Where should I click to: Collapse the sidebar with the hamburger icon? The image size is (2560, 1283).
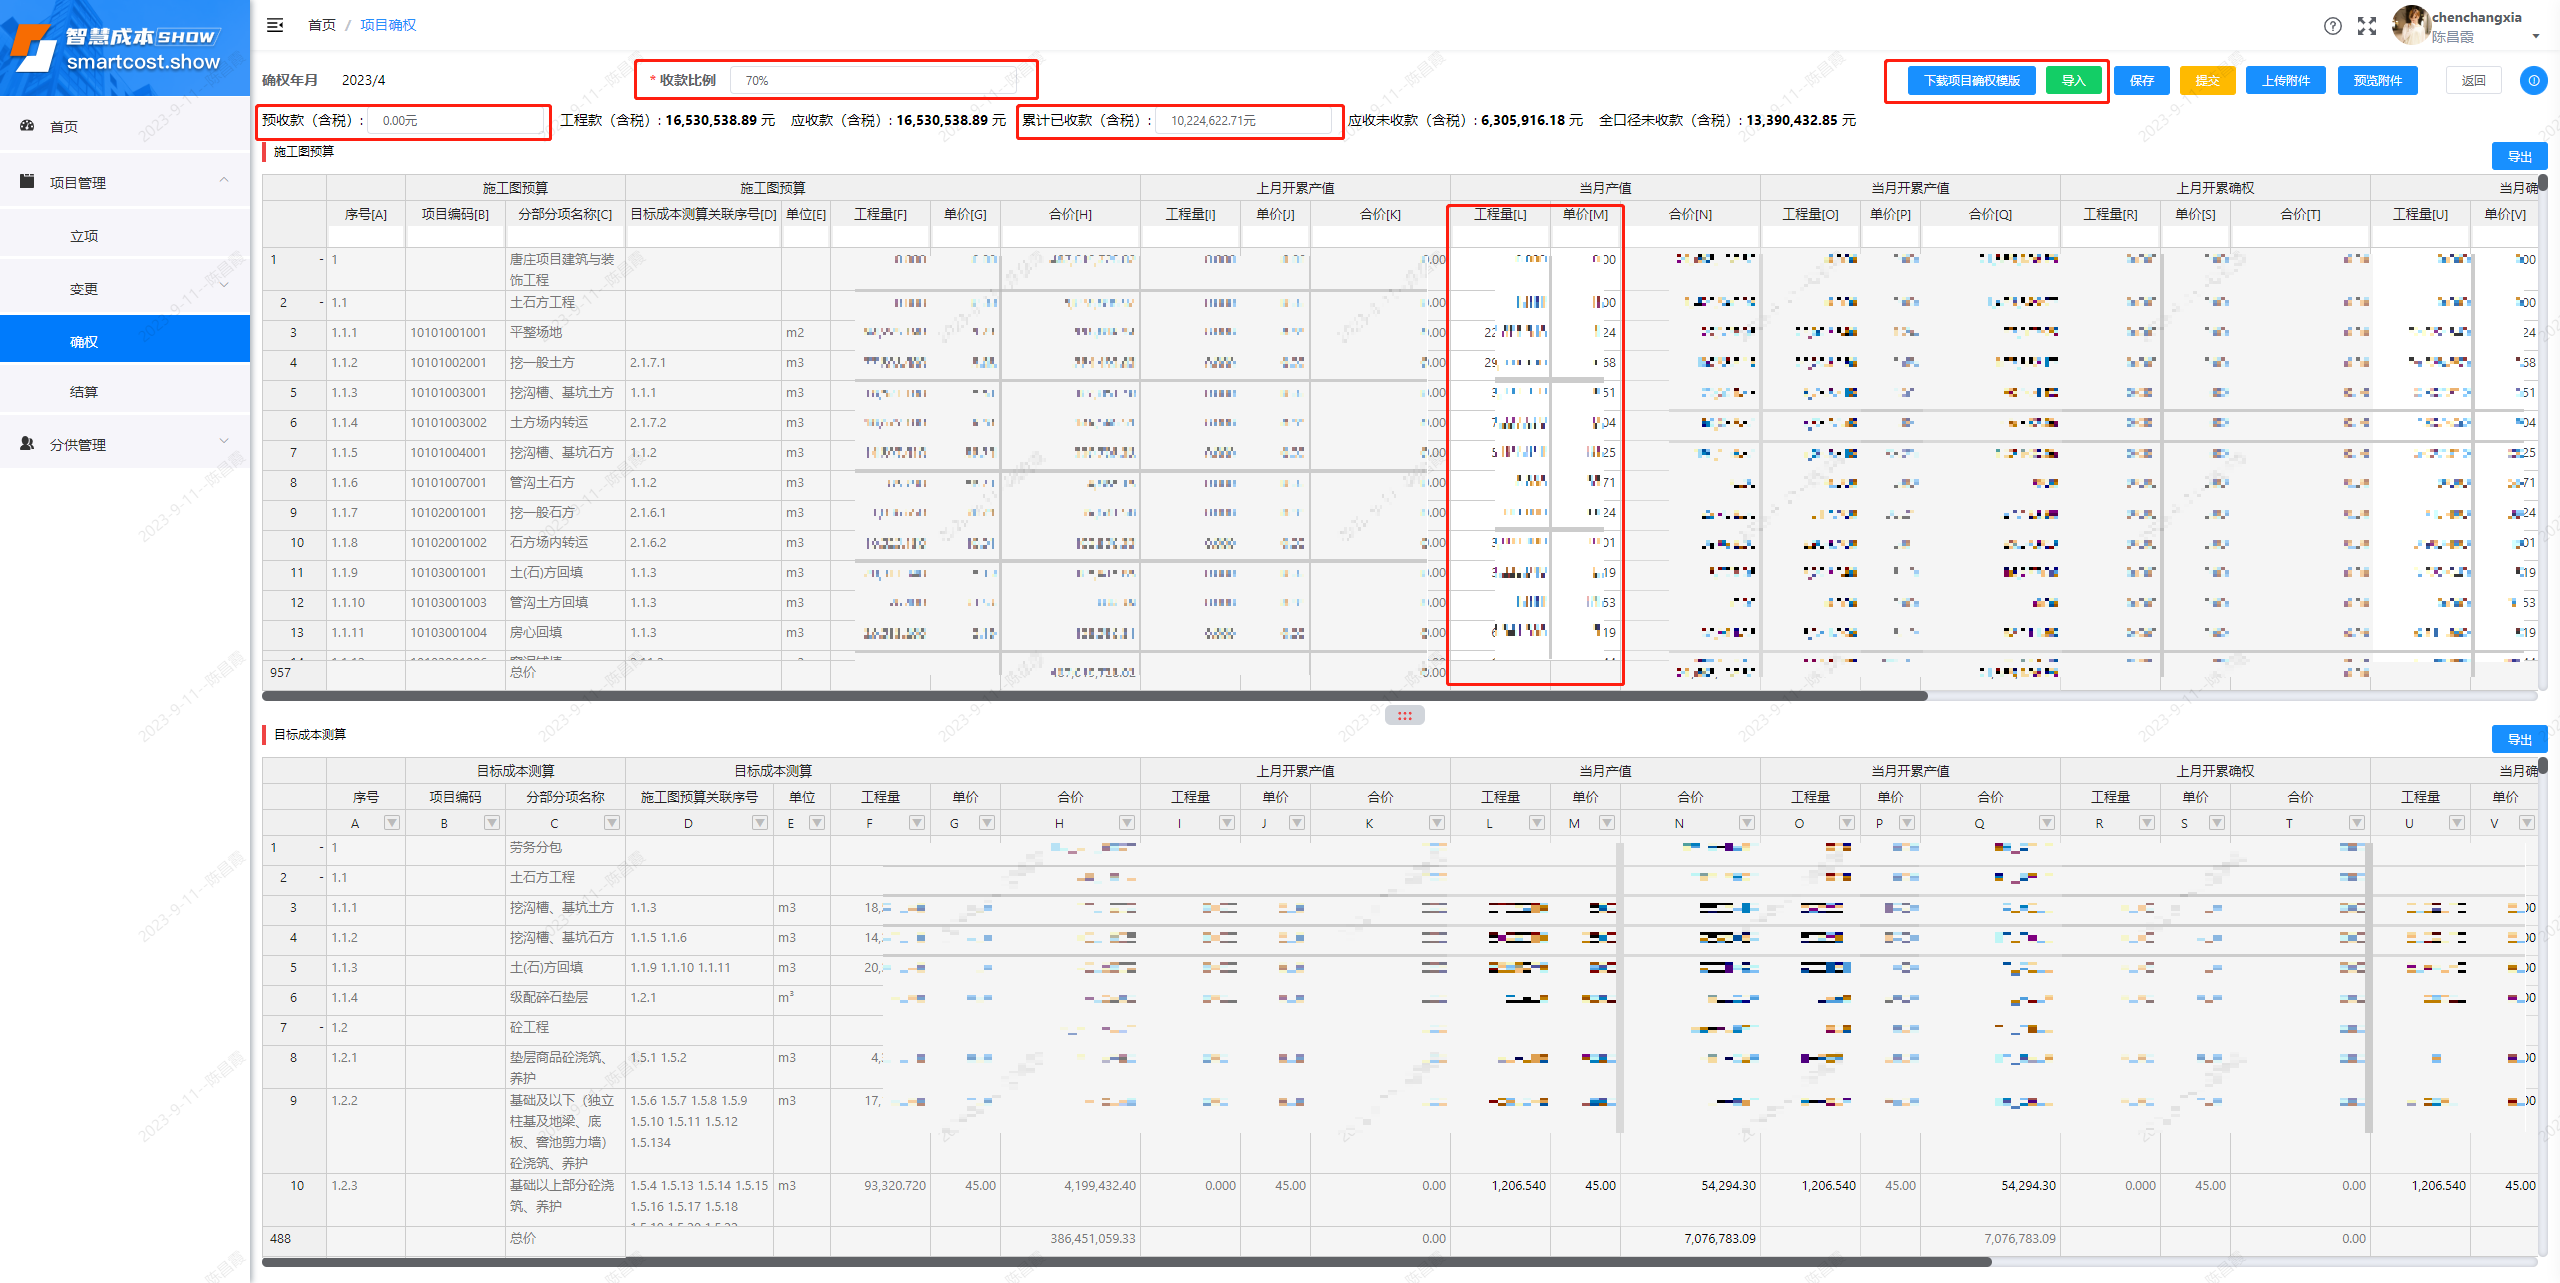pyautogui.click(x=275, y=25)
